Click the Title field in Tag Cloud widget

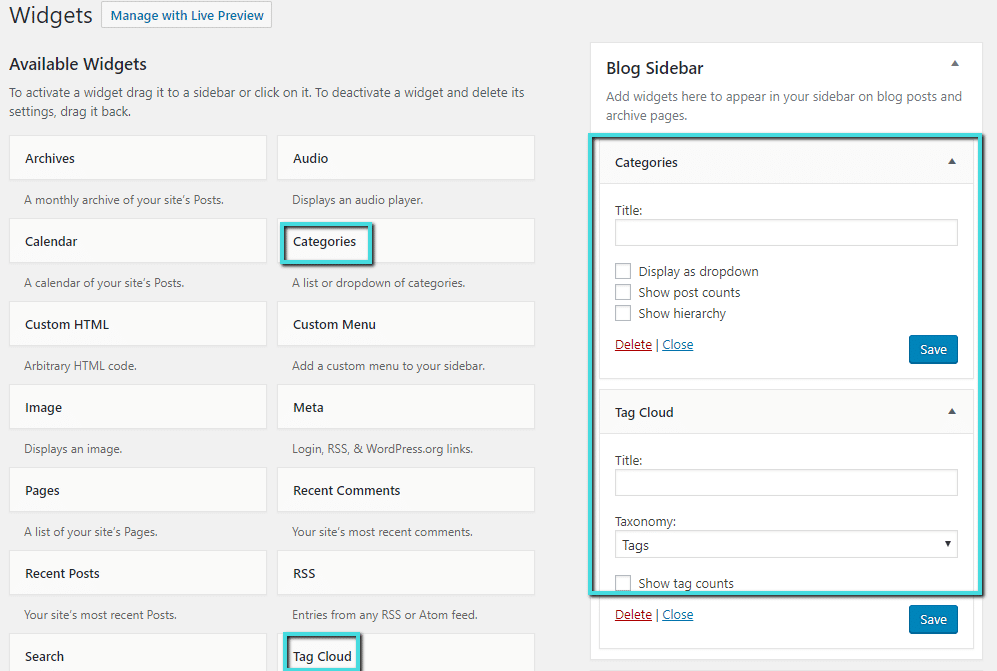point(785,483)
